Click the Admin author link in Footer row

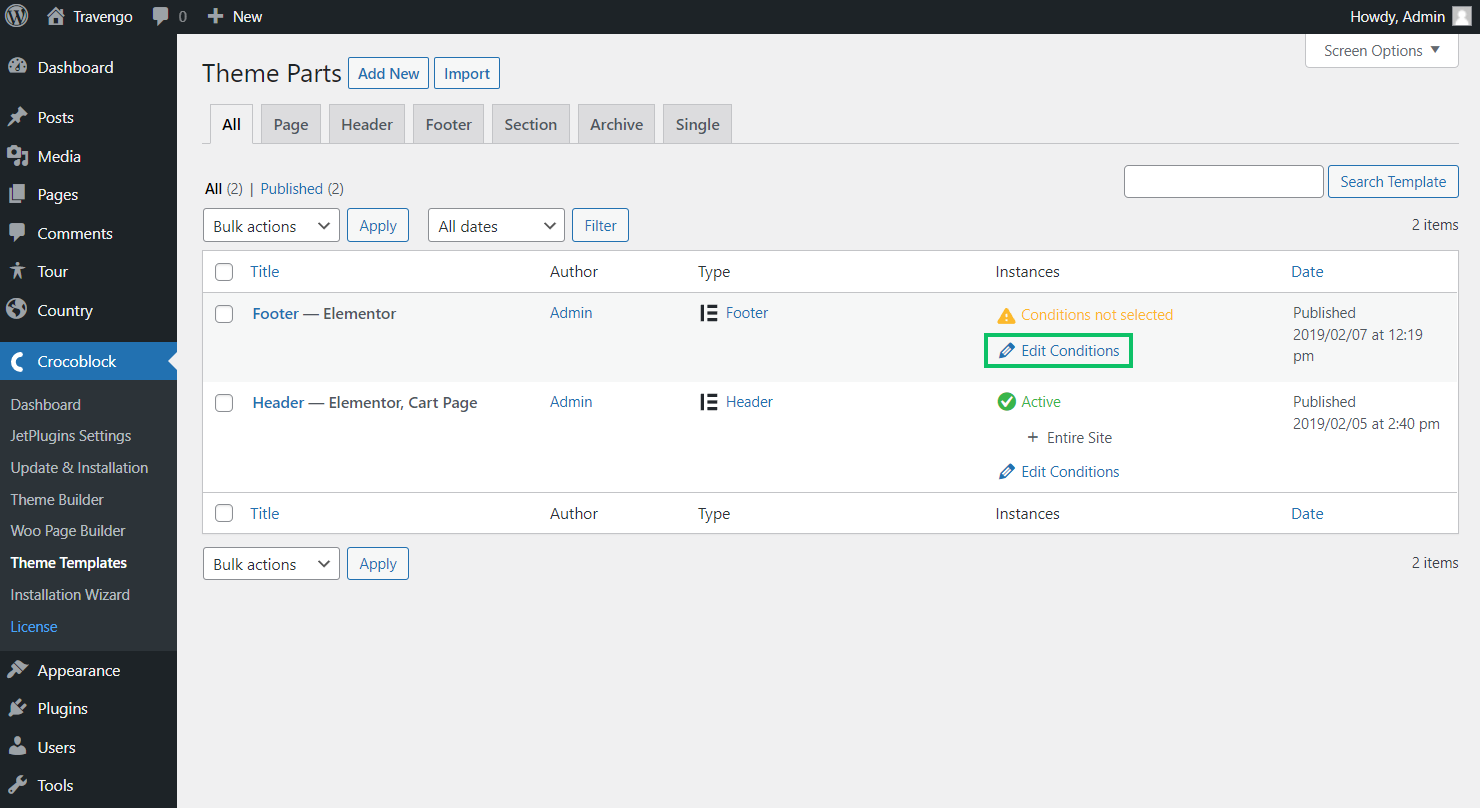[x=571, y=313]
